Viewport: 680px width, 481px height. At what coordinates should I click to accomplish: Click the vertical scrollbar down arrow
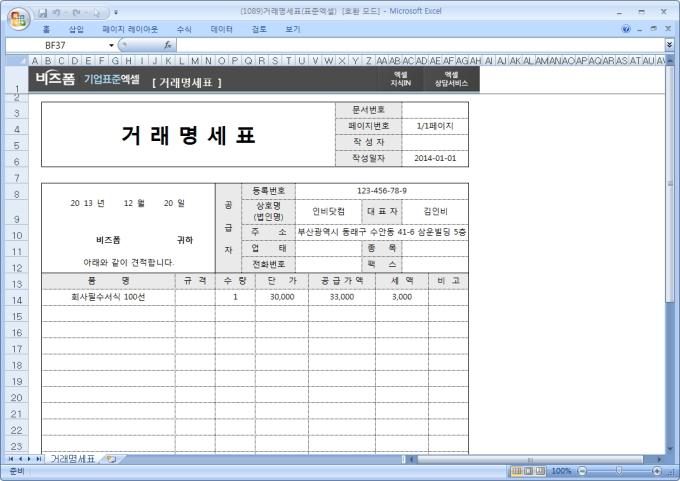(670, 449)
